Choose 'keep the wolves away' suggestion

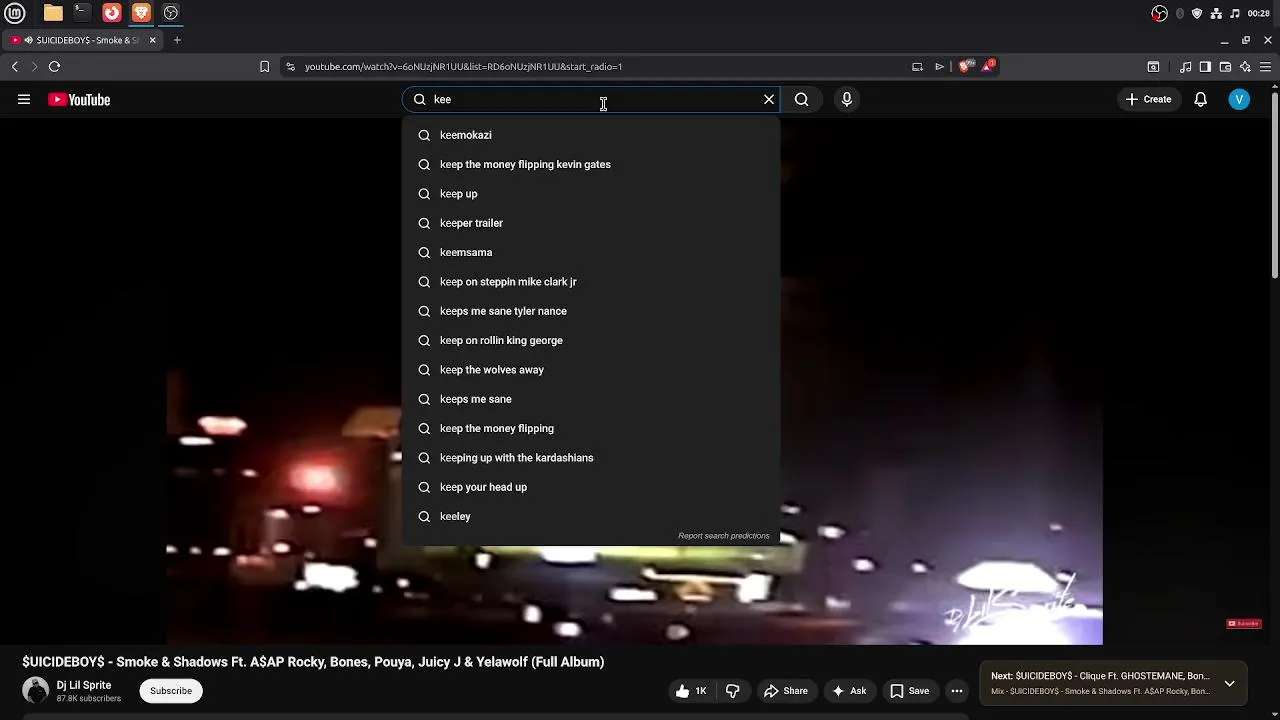click(x=591, y=370)
